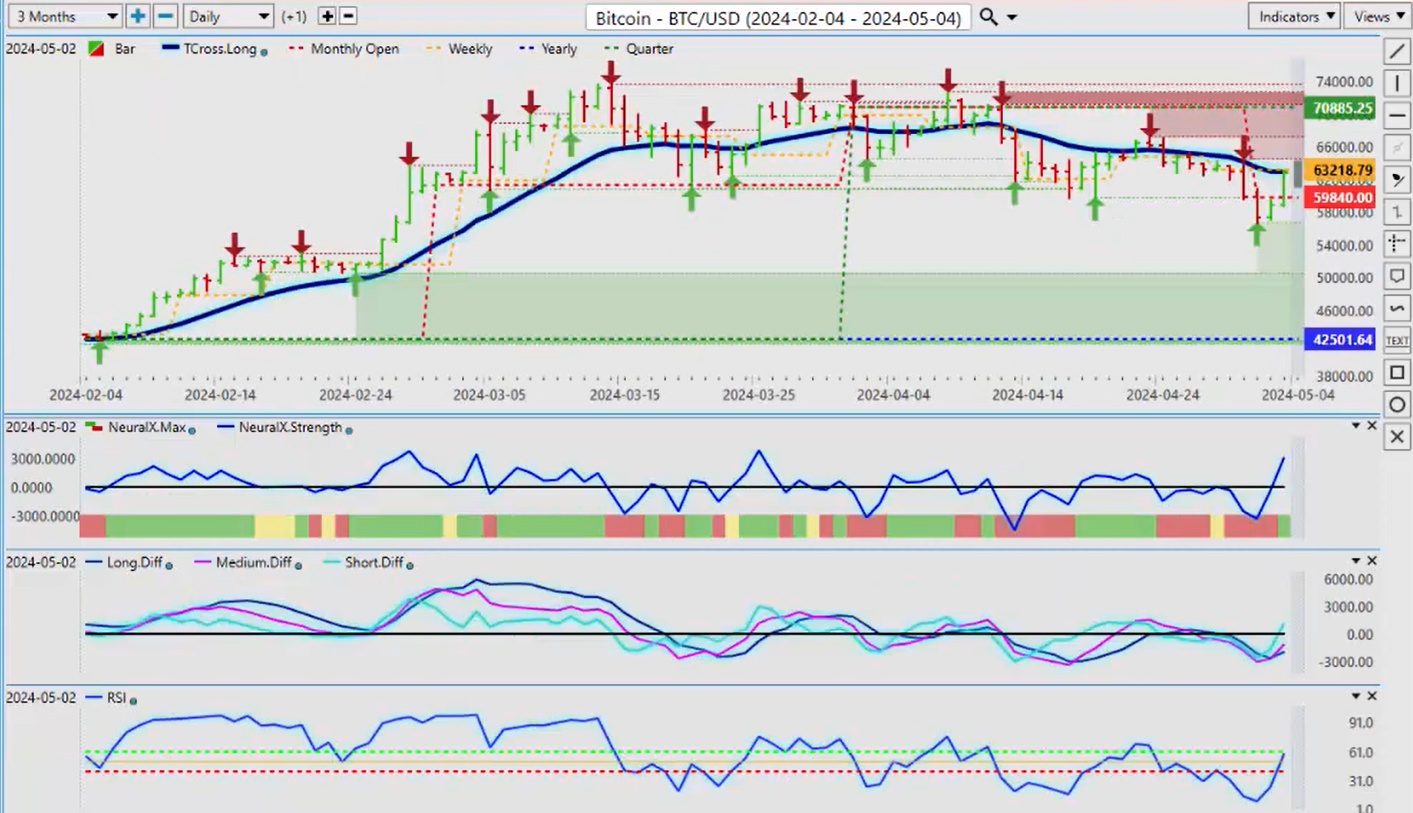Activate the crosshair tool
This screenshot has height=813, width=1413.
(1397, 243)
